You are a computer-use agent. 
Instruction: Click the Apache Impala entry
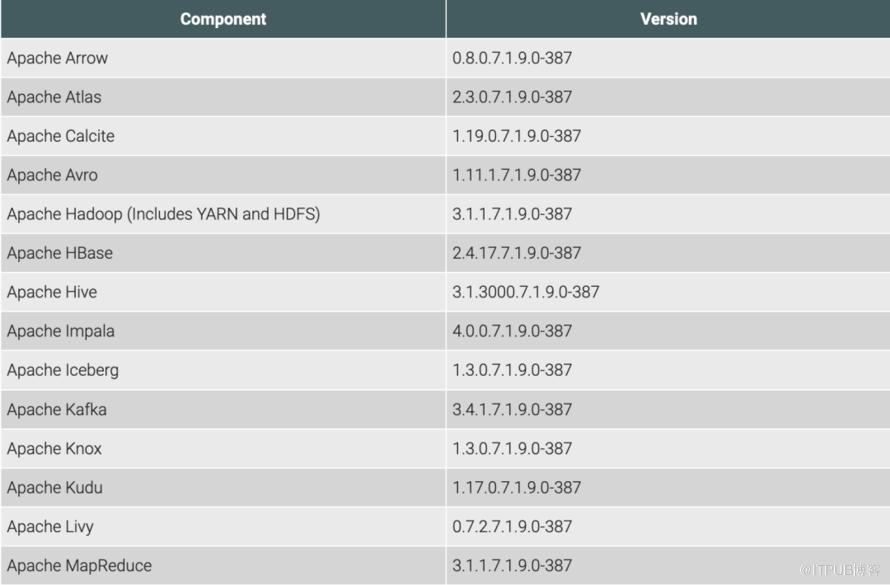pyautogui.click(x=60, y=331)
